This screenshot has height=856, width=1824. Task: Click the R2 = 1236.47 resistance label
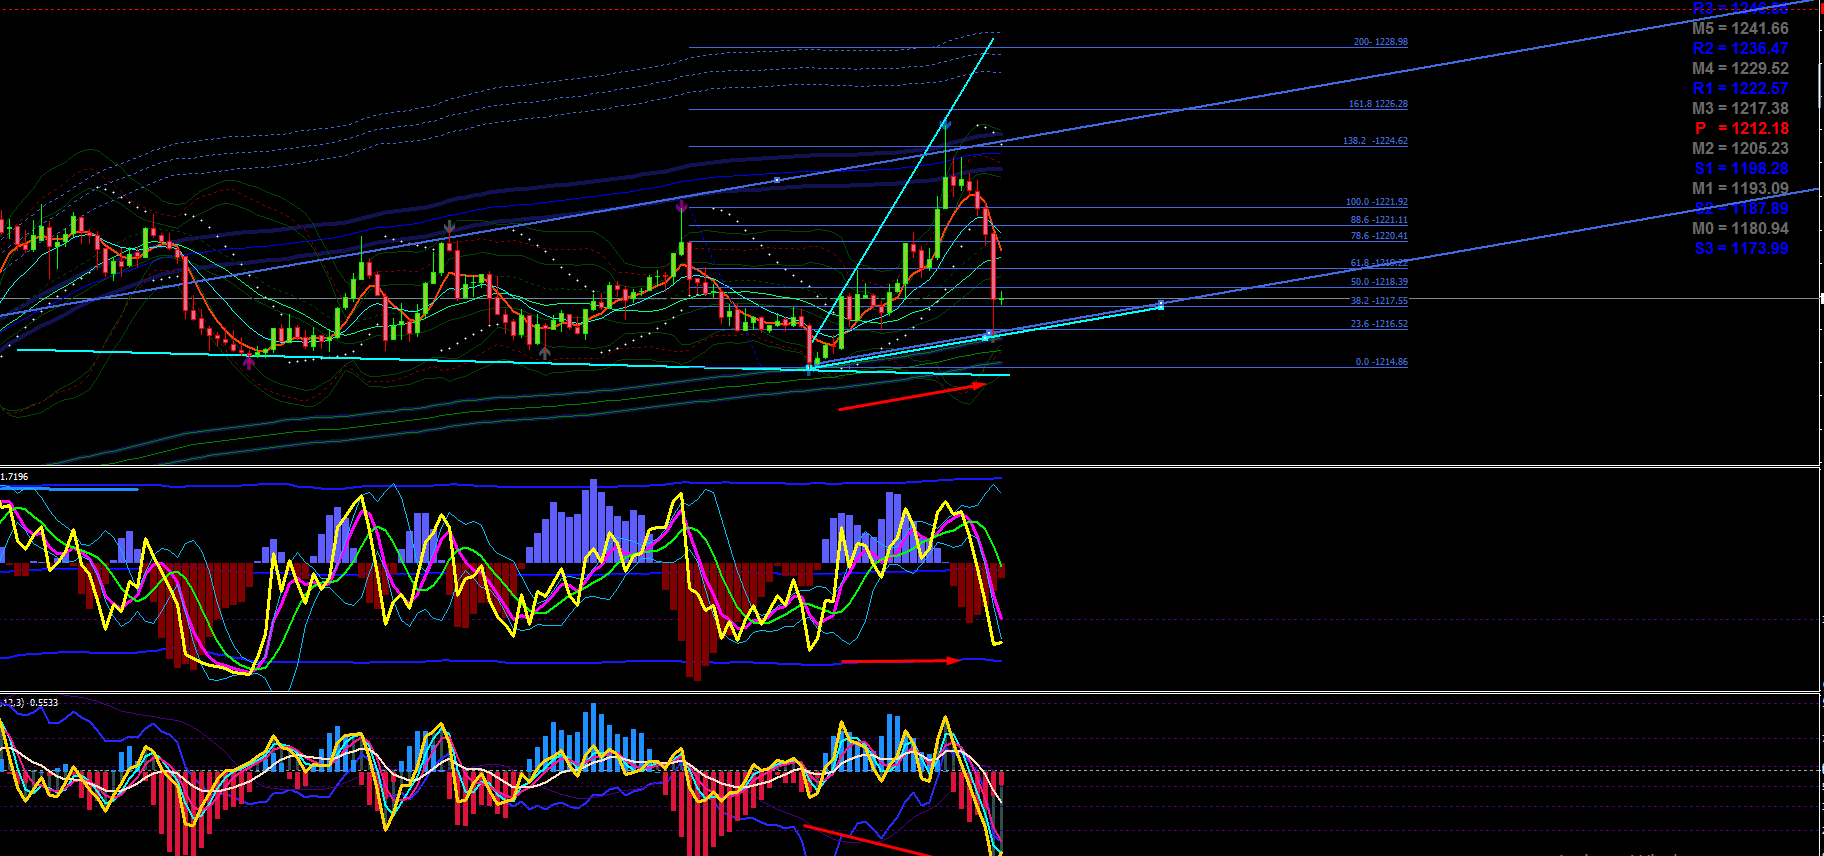point(1740,48)
